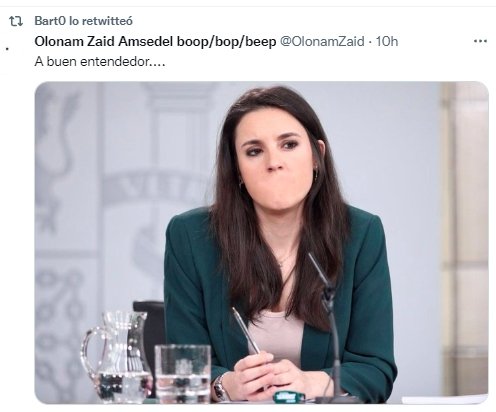496x412 pixels.
Task: Click the white paper at photo's bottom corner
Action: point(445,399)
